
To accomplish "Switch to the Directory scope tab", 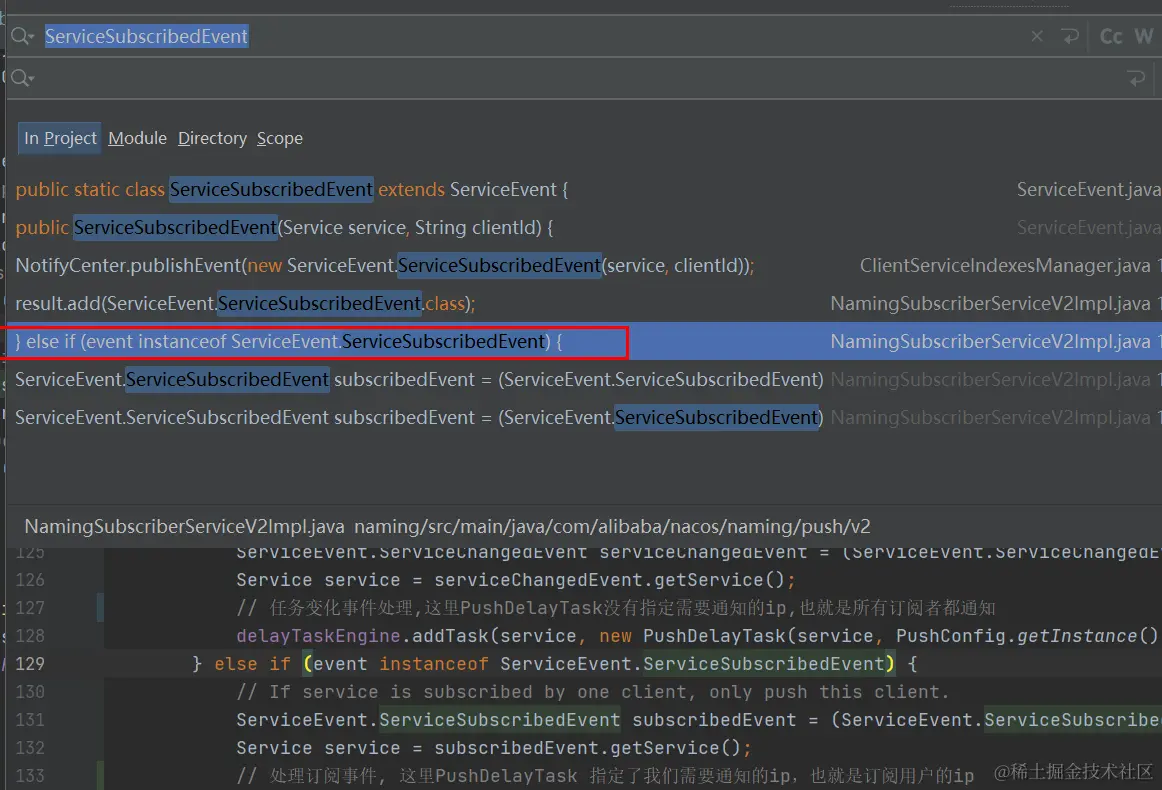I will [212, 139].
